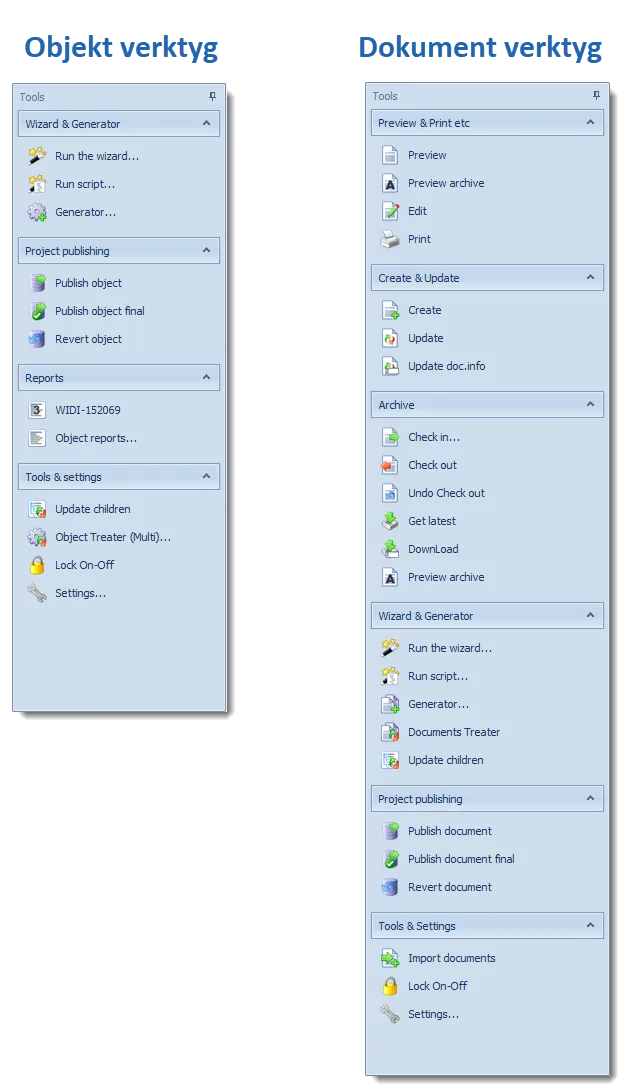Choose Preview archive under Archive section
Viewport: 626px width, 1091px height.
tap(446, 577)
